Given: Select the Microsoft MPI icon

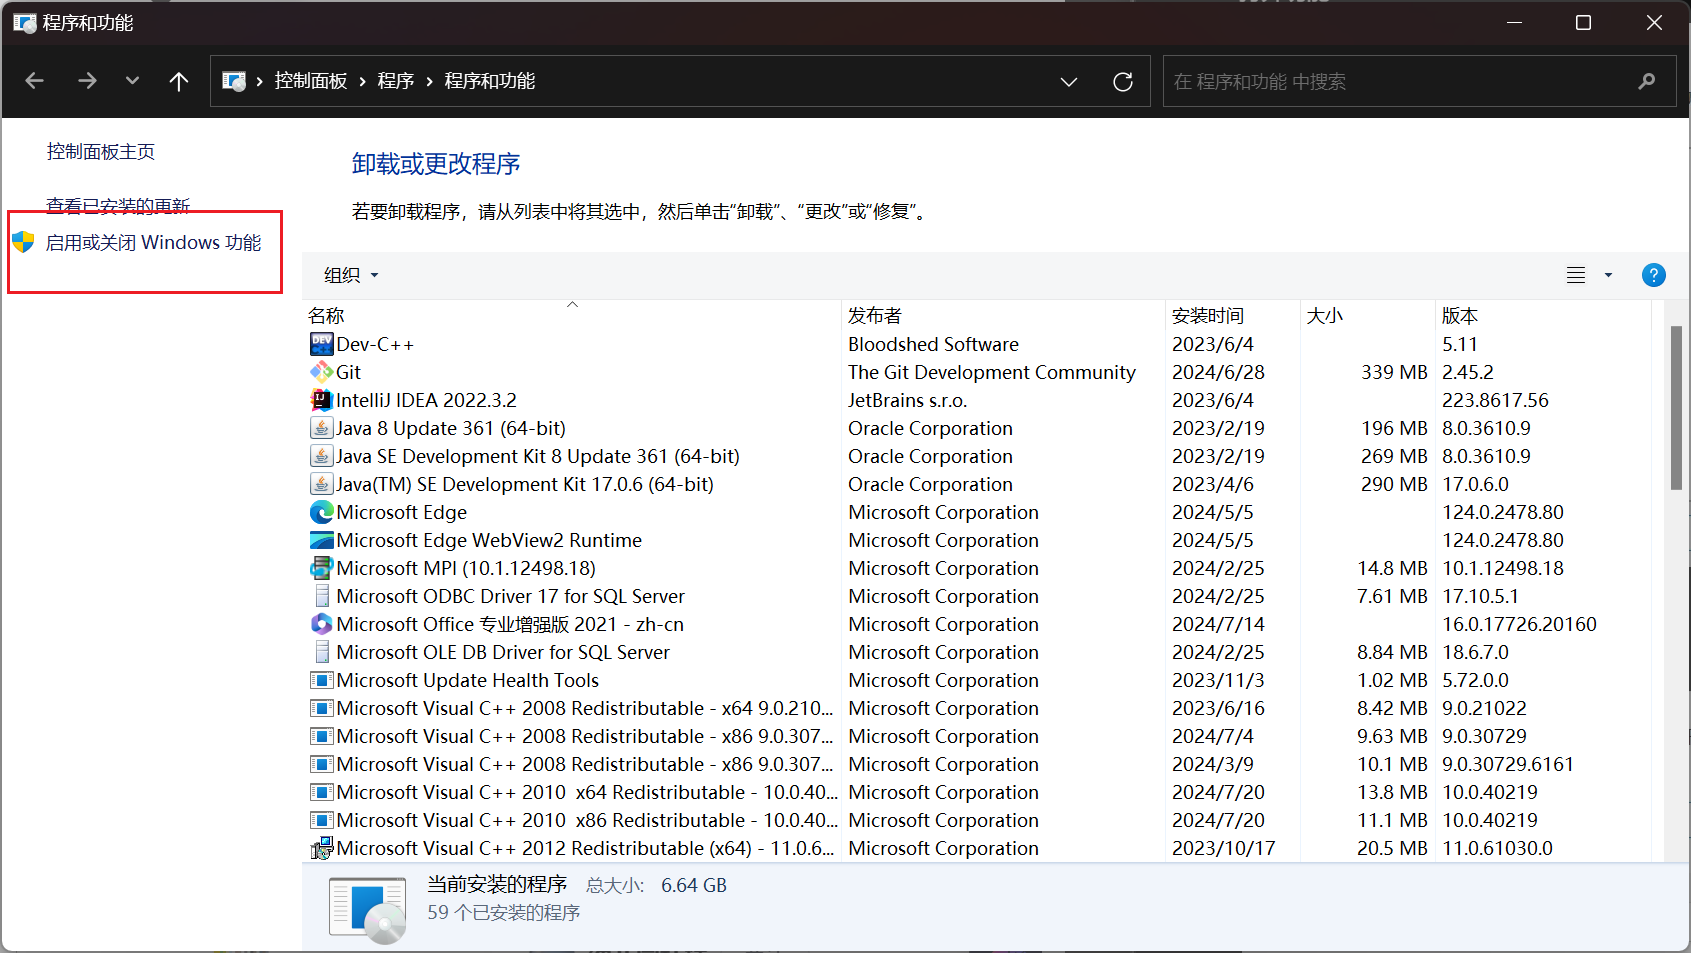Looking at the screenshot, I should [x=321, y=568].
